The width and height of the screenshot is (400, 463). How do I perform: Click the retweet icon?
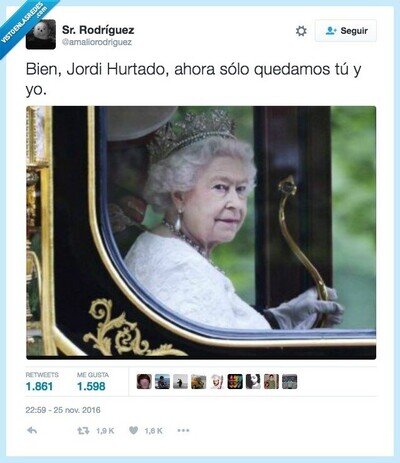[x=83, y=431]
